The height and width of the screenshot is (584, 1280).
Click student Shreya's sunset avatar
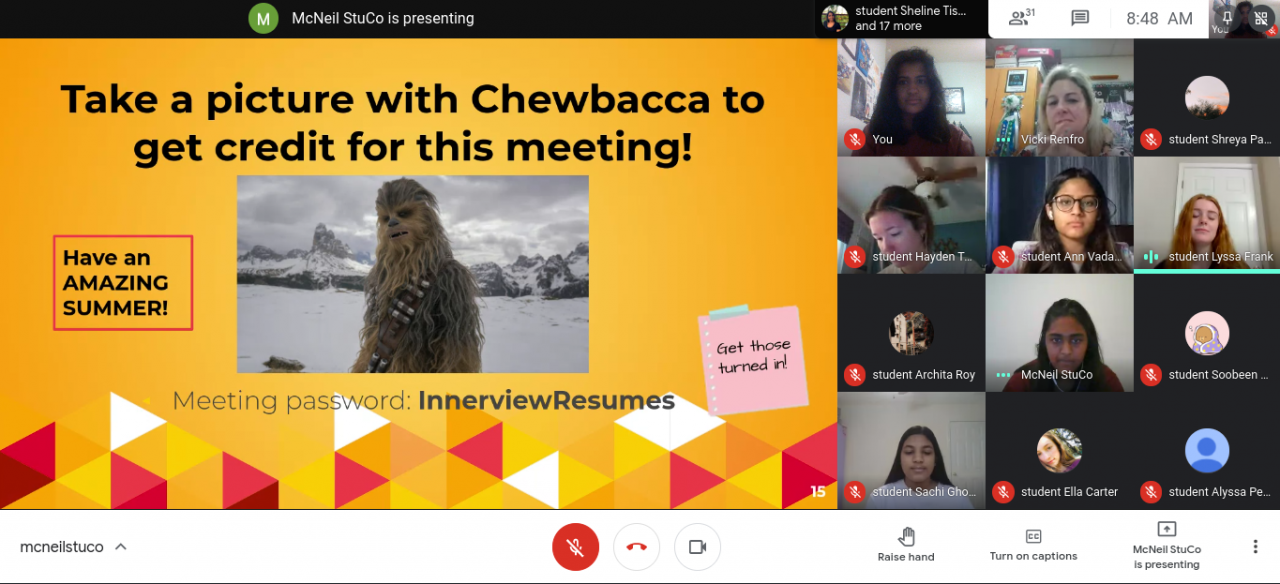1207,98
